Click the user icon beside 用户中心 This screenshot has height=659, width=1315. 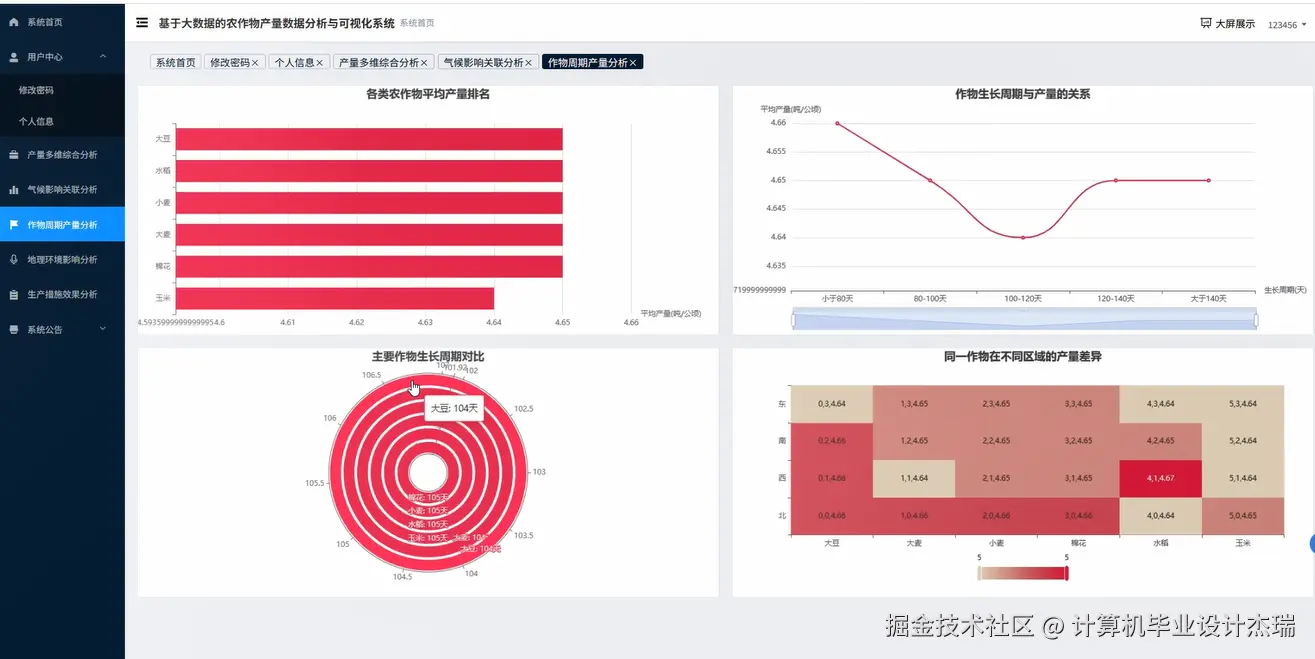click(x=13, y=57)
